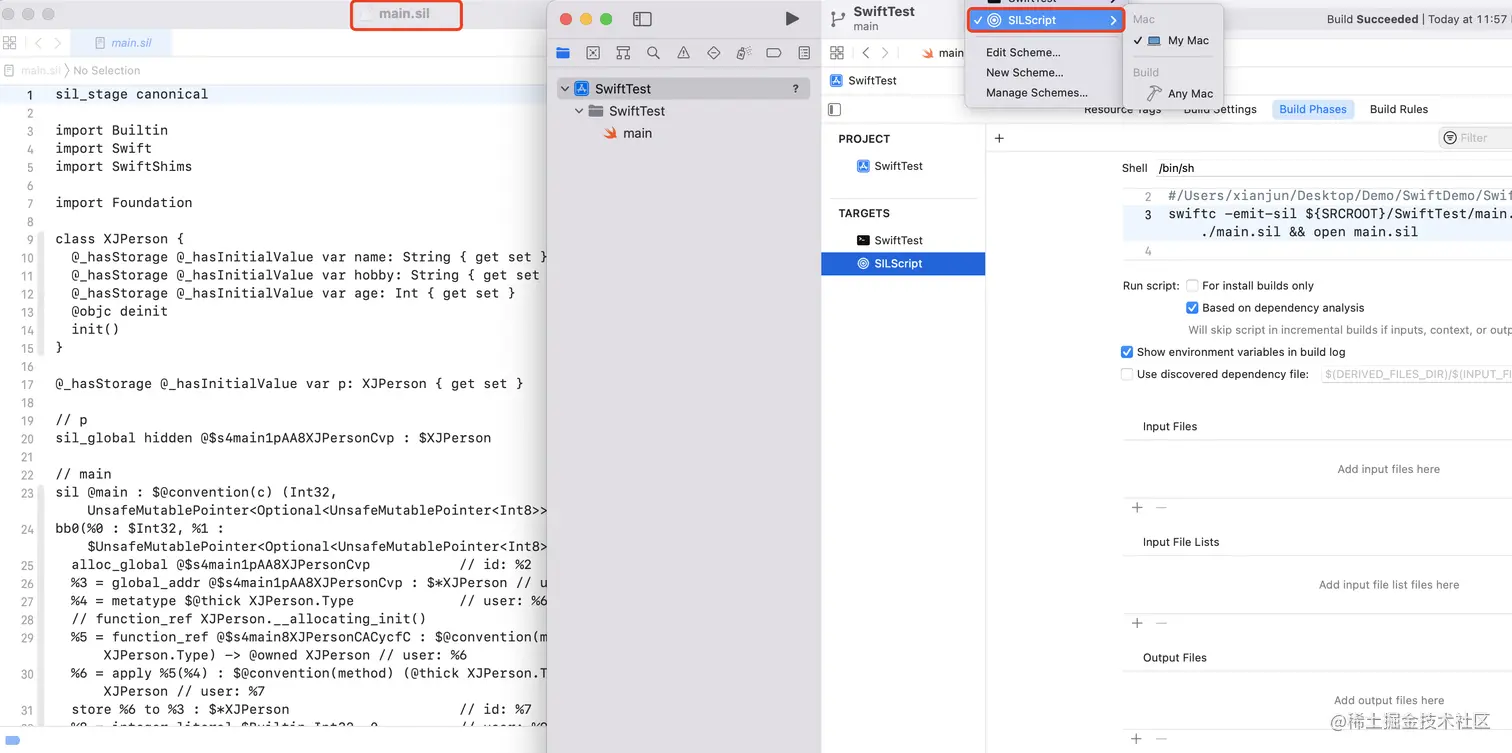Click the SwiftTest breadcrumb in the jump bar

872,81
